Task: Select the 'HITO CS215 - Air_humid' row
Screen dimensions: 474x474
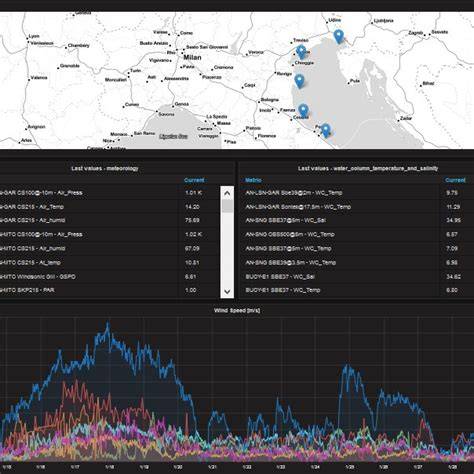Action: (110, 248)
